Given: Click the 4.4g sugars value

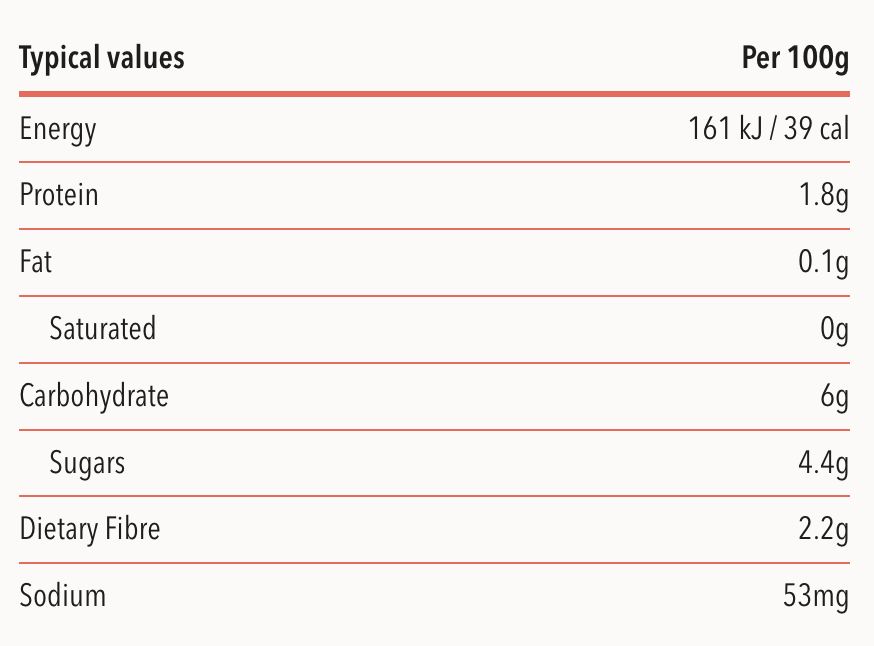Looking at the screenshot, I should pos(823,463).
